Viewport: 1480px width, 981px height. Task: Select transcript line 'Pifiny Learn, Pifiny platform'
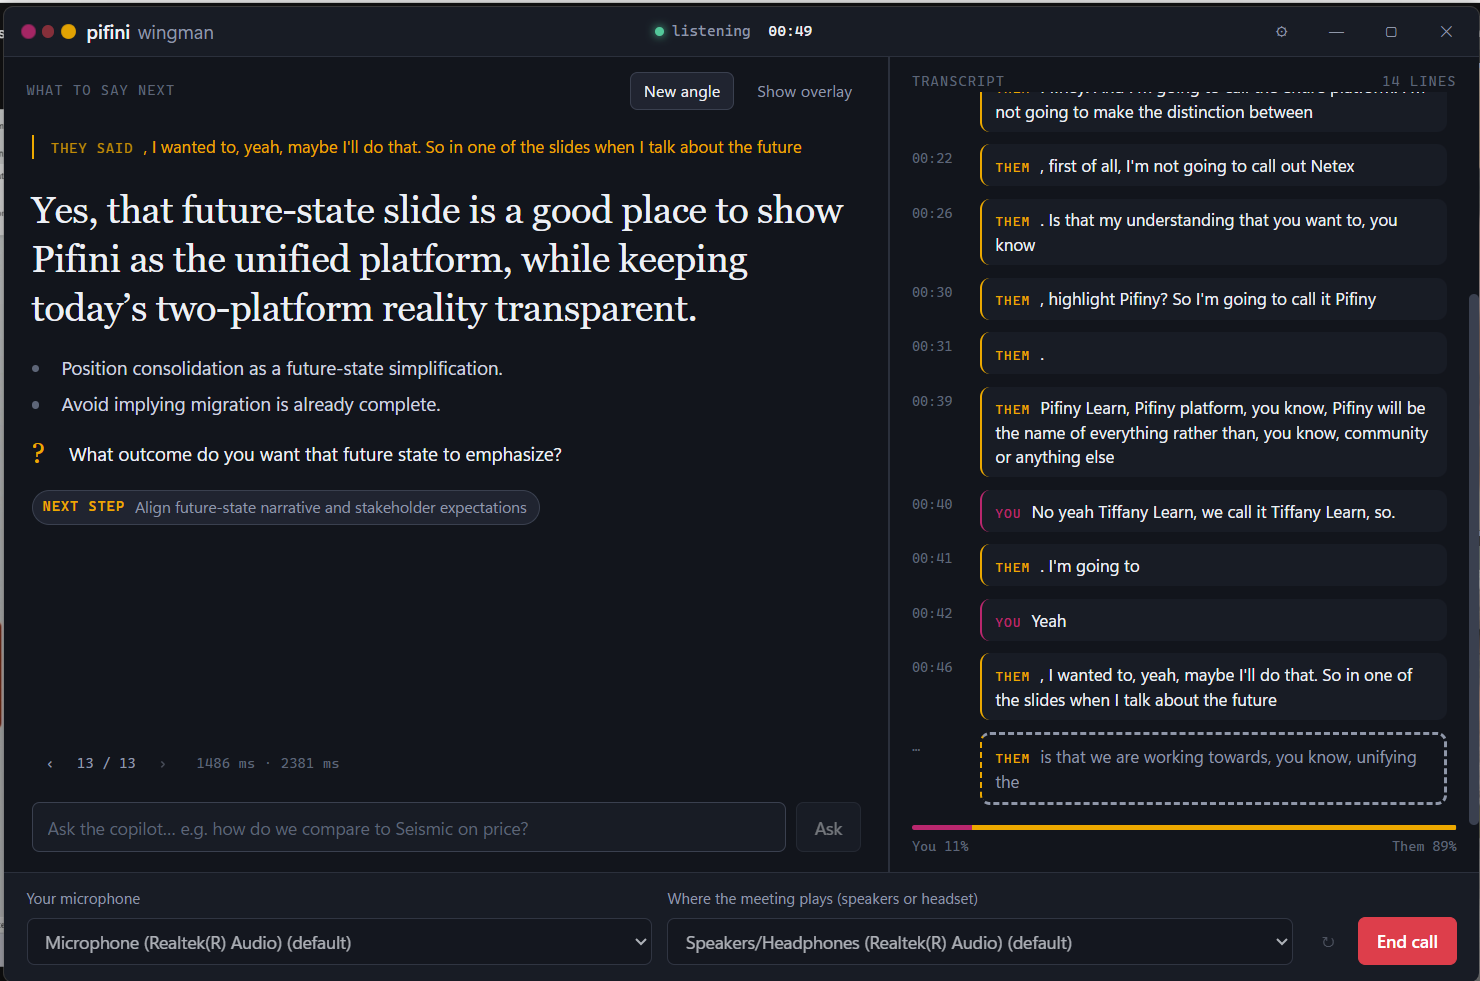[x=1214, y=432]
